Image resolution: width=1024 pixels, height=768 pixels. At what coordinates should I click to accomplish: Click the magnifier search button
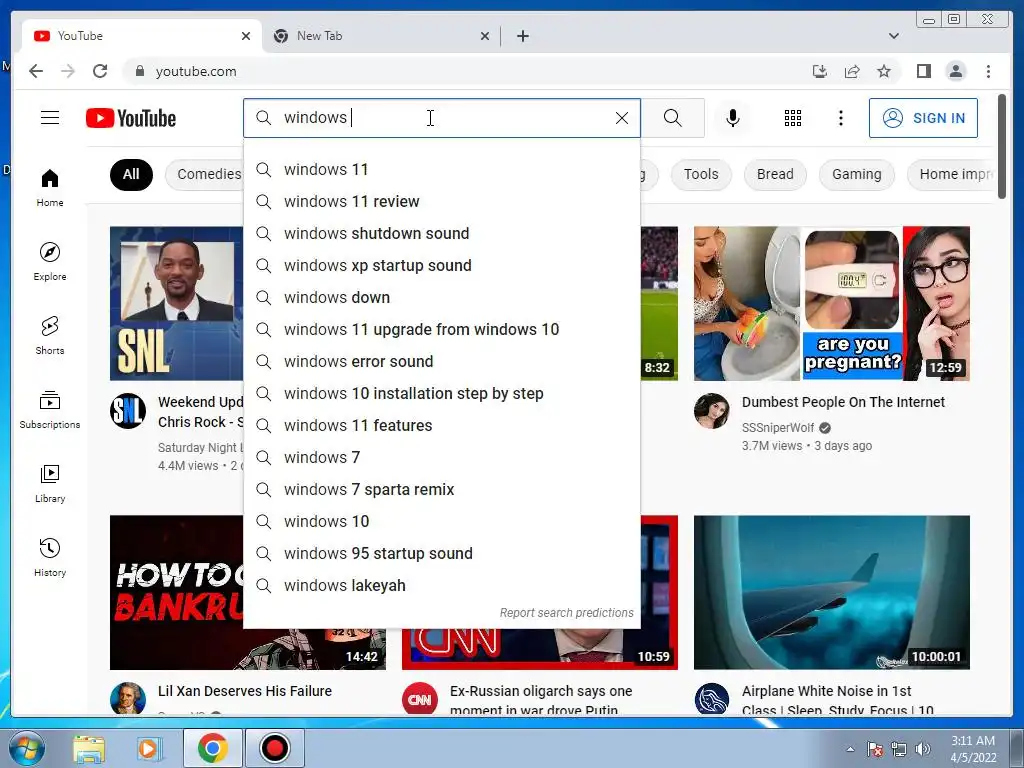pos(673,118)
